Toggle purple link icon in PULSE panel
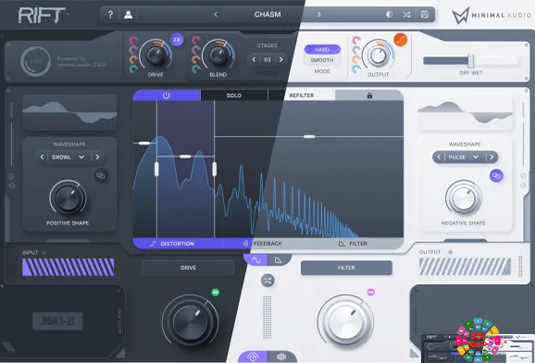The height and width of the screenshot is (363, 535). click(496, 176)
